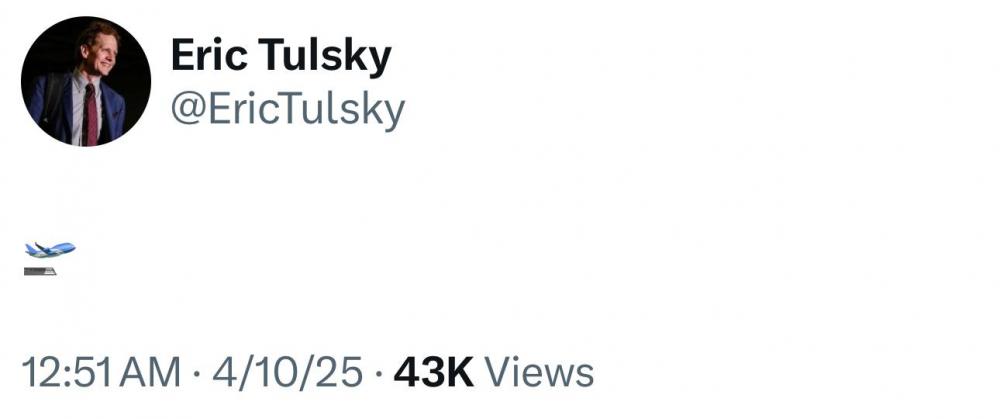
Task: Open Eric Tulsky's profile picture
Action: point(86,82)
